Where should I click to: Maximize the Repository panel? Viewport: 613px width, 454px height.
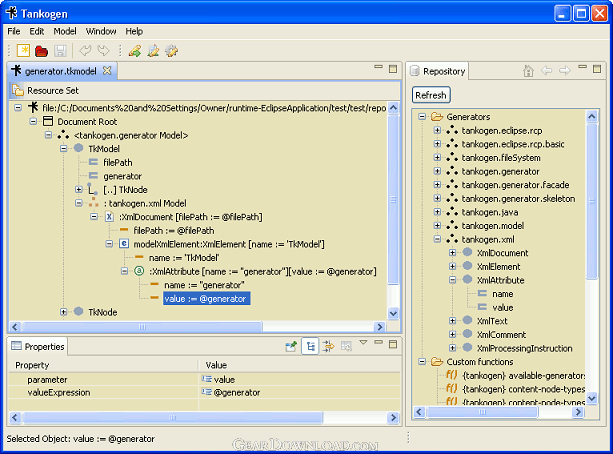tap(597, 69)
